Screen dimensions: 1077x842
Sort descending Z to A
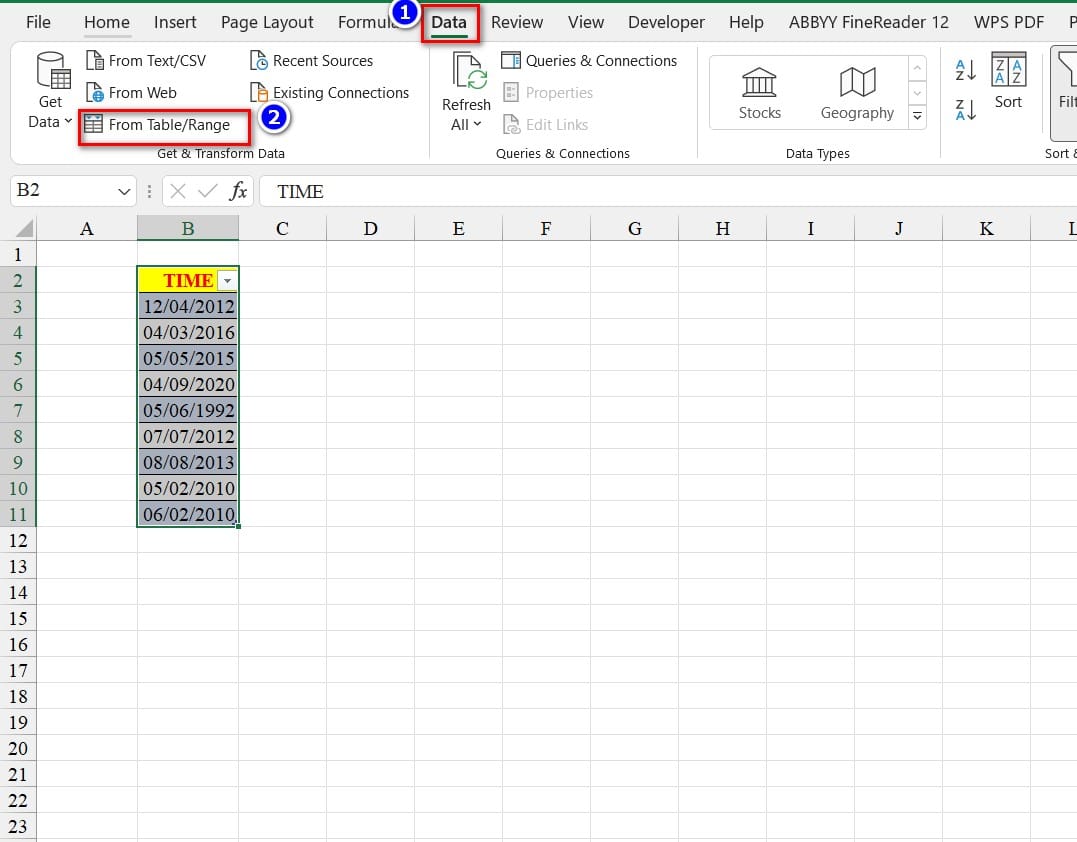click(x=966, y=109)
